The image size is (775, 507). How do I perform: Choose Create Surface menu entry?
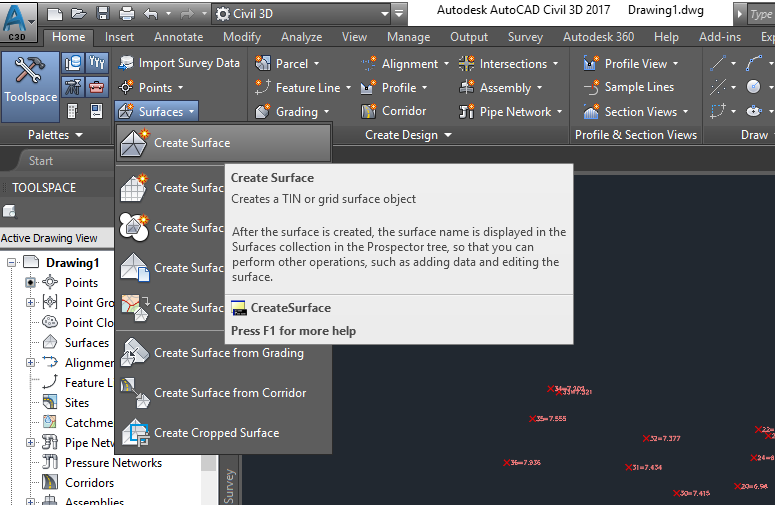tap(223, 143)
